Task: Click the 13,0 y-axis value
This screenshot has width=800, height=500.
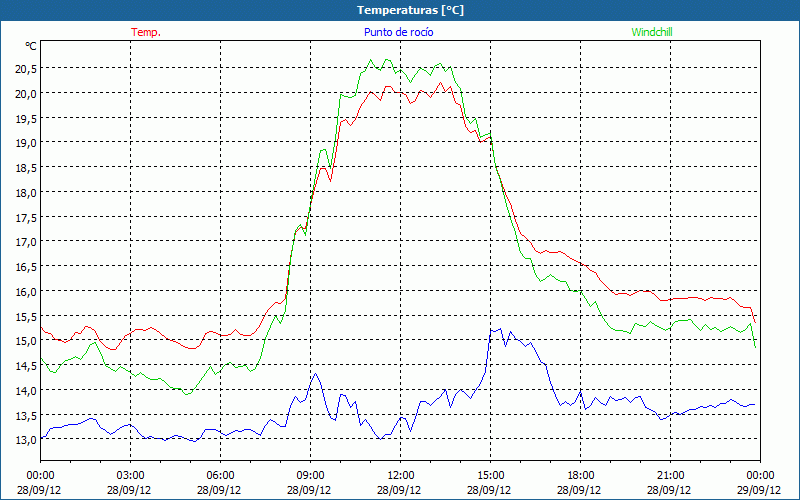Action: [26, 441]
